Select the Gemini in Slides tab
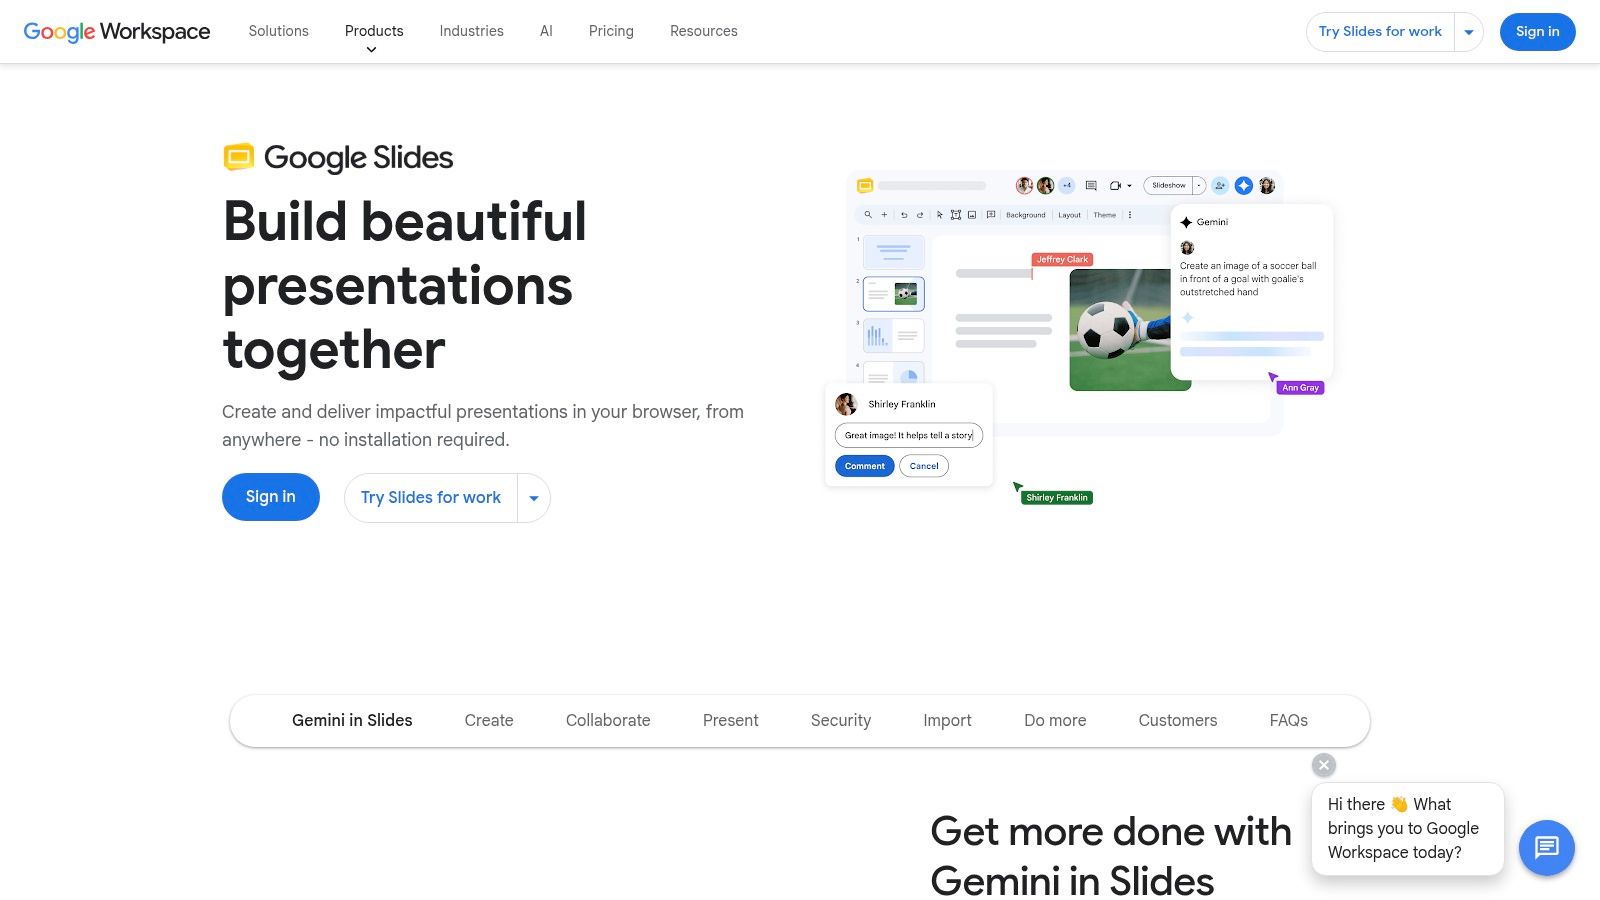 (x=352, y=720)
